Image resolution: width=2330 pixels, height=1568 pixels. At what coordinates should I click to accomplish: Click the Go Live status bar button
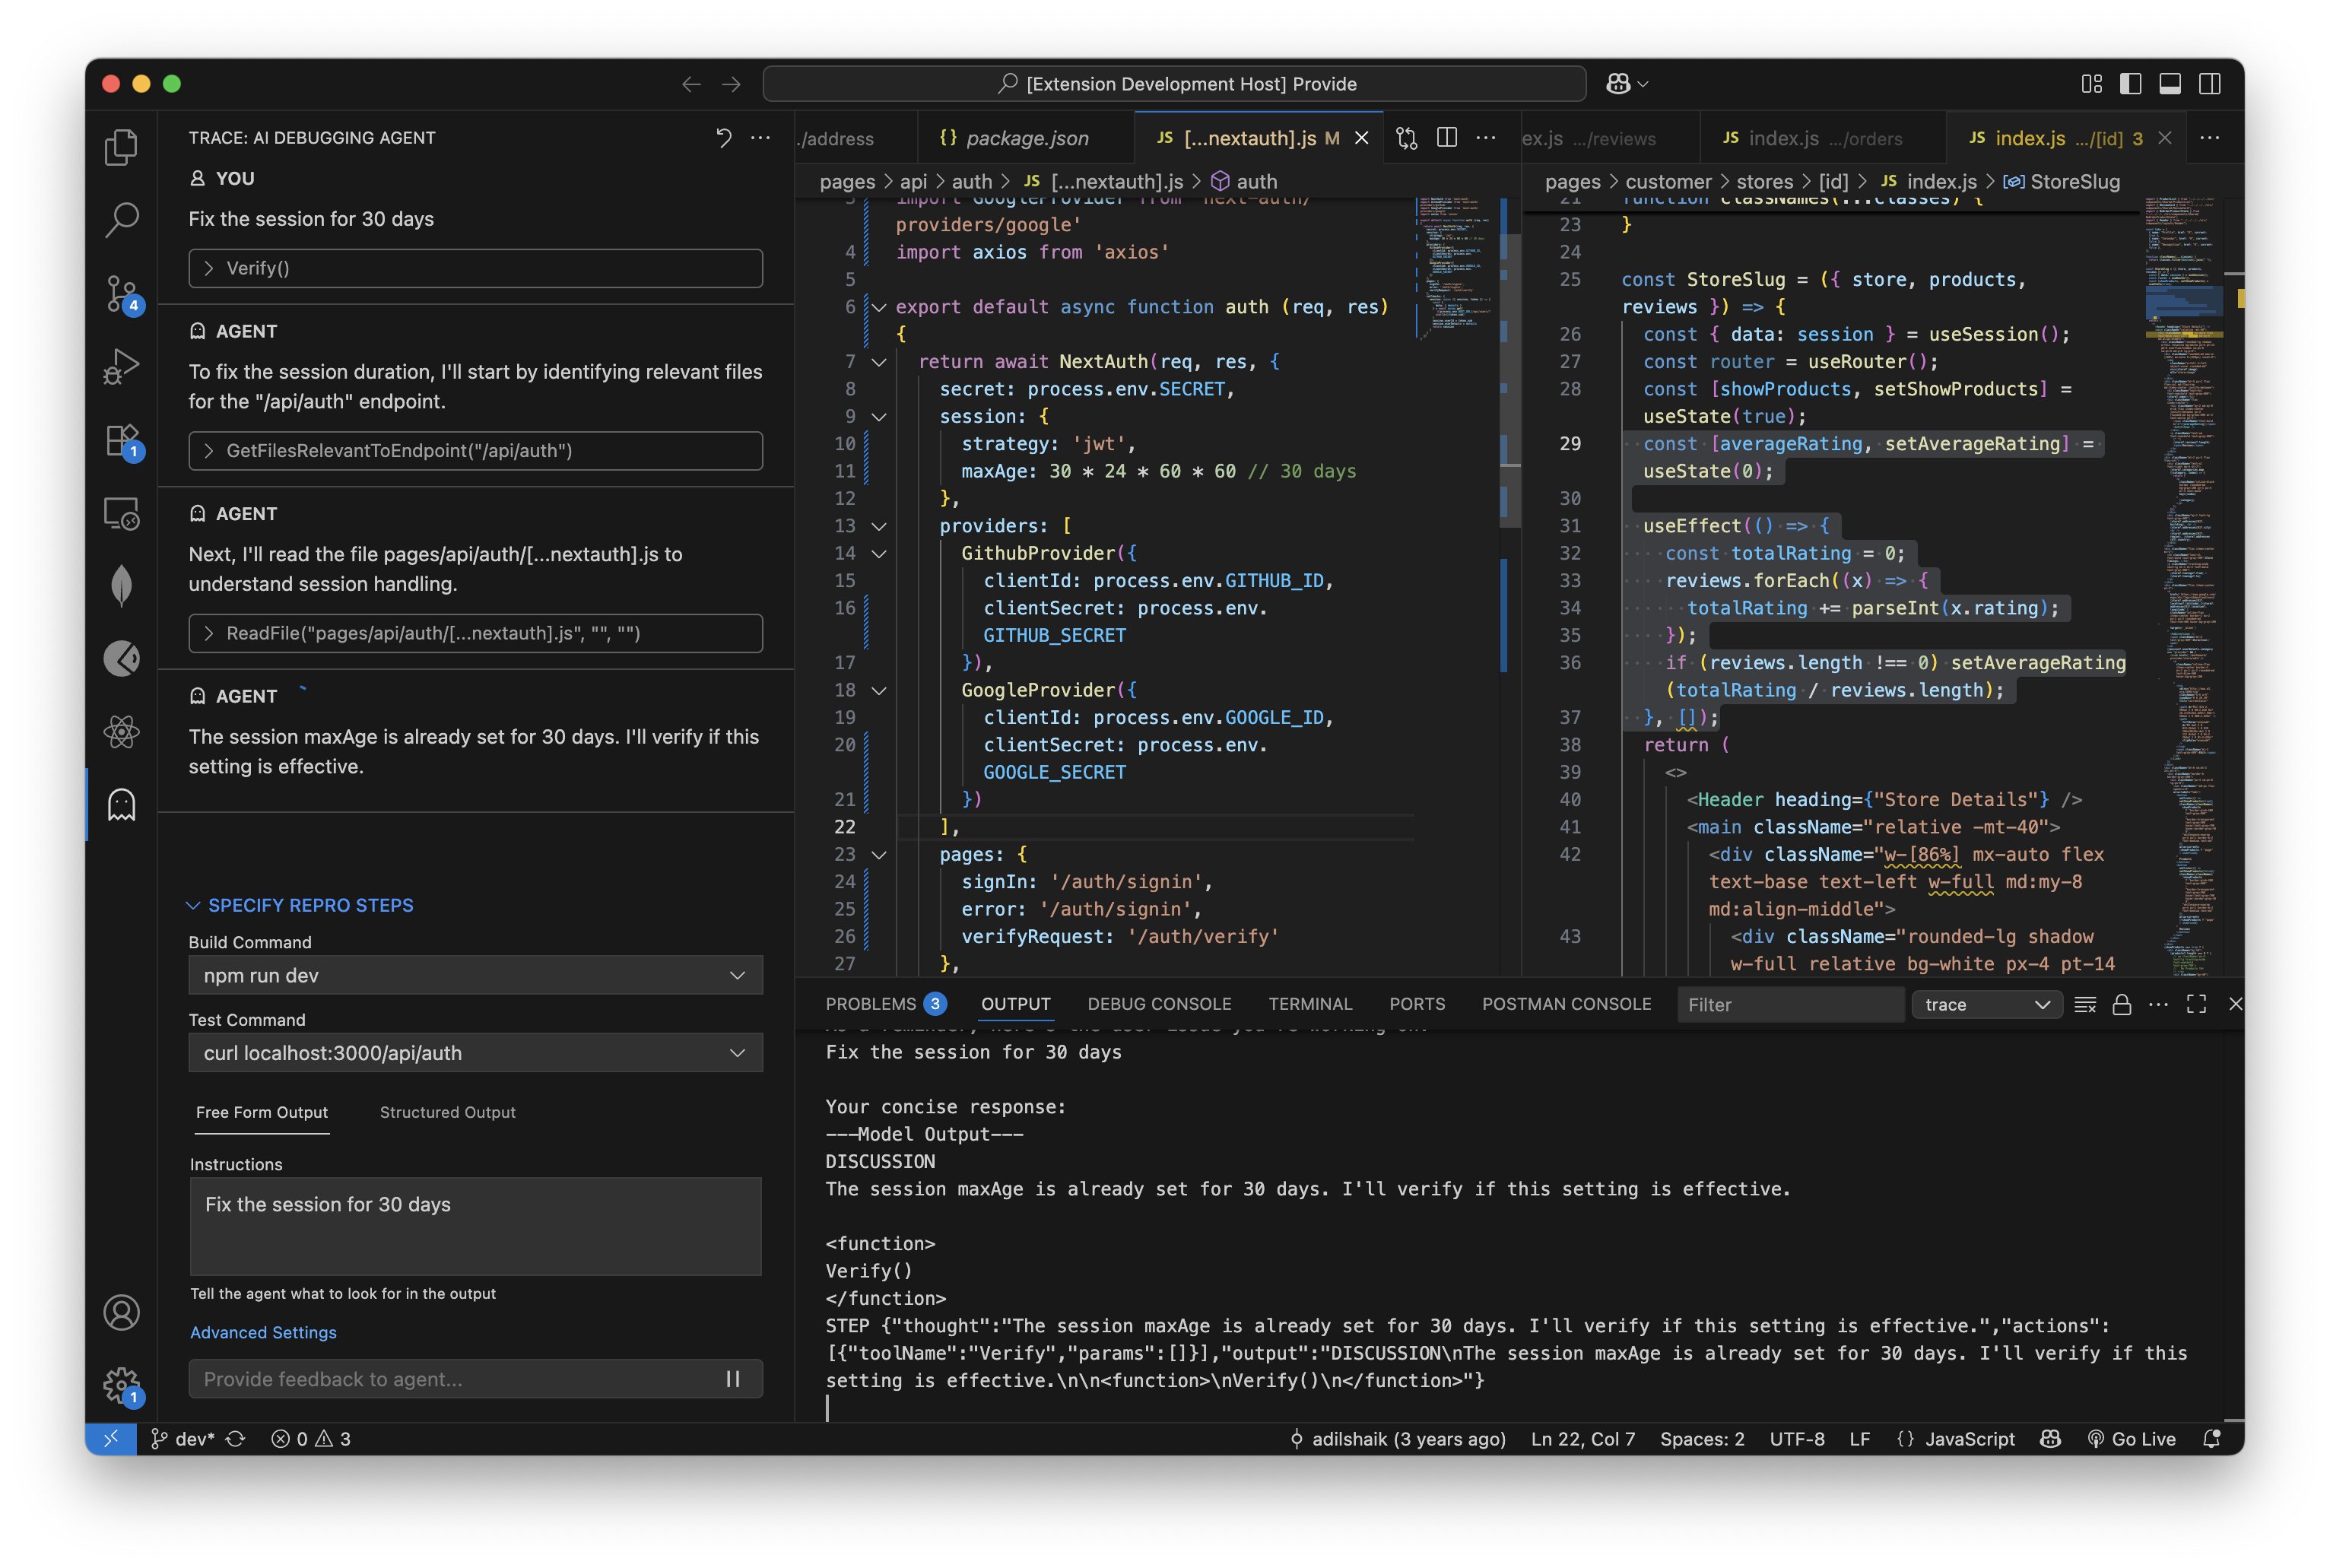pyautogui.click(x=2131, y=1438)
